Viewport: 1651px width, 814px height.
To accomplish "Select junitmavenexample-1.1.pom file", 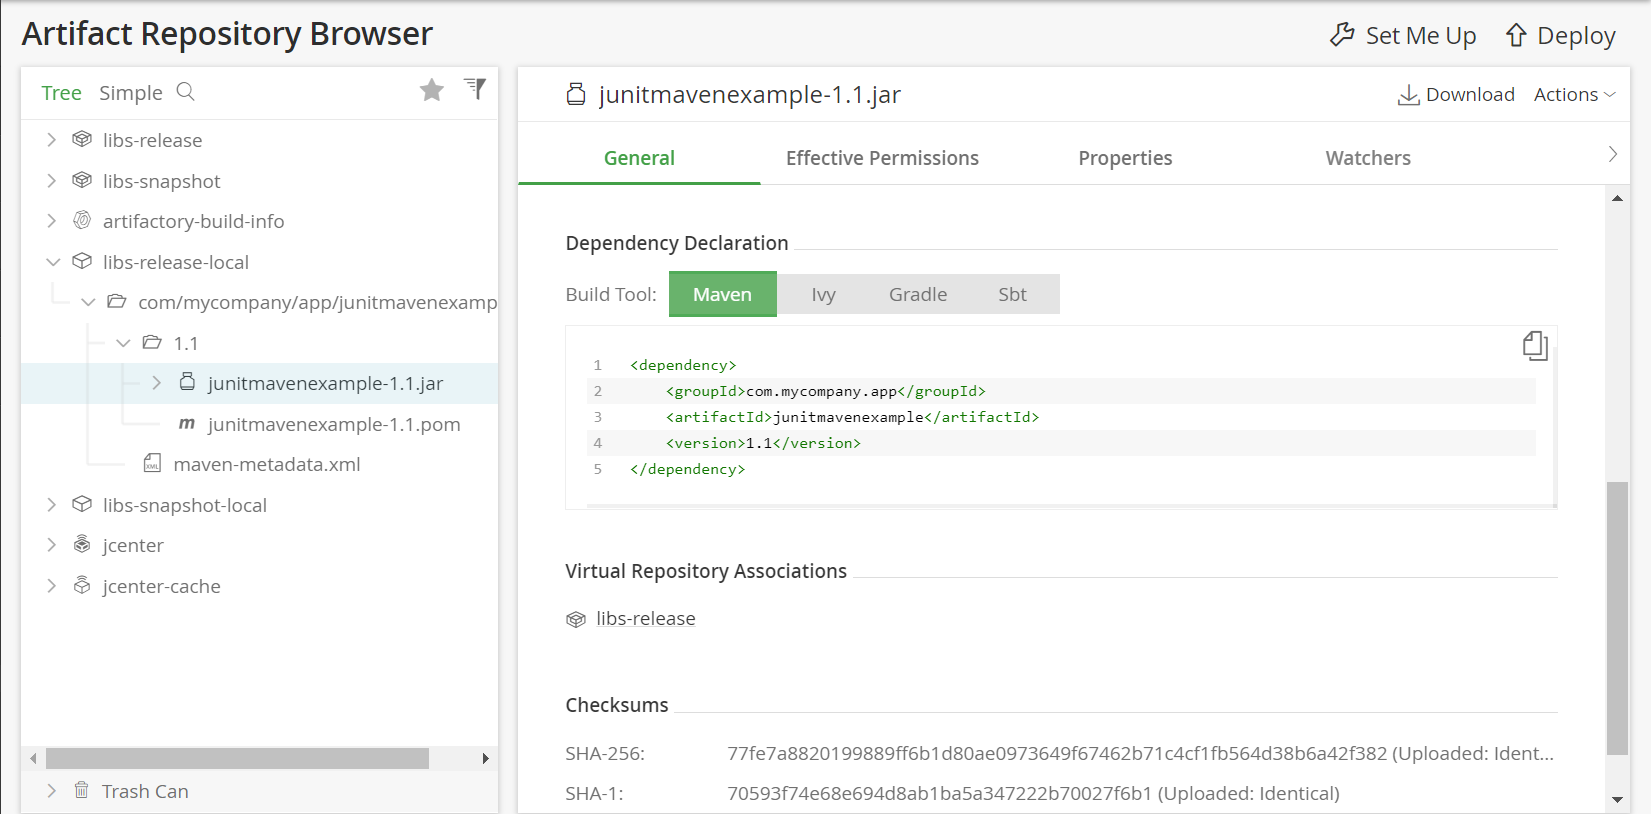I will coord(333,425).
